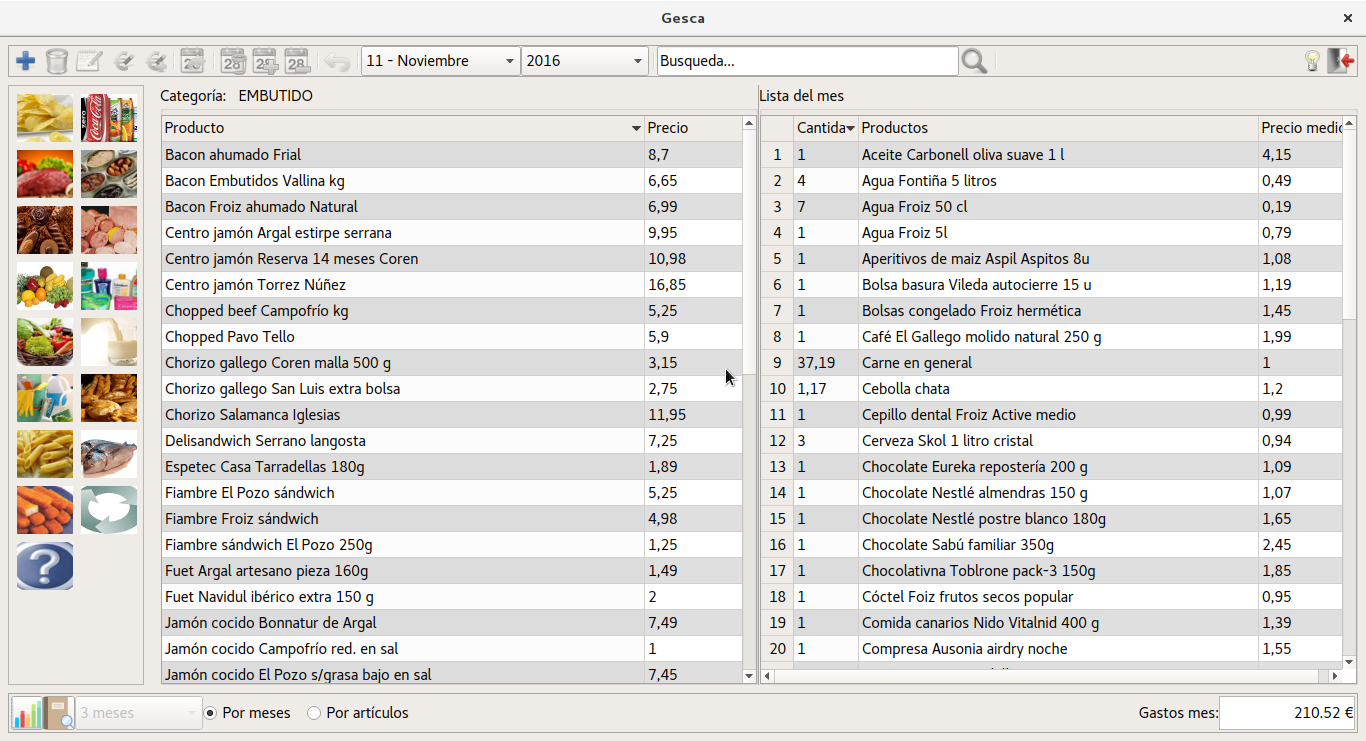Select 'Cerveza Skol 1 litro cristal' row

click(x=1056, y=441)
